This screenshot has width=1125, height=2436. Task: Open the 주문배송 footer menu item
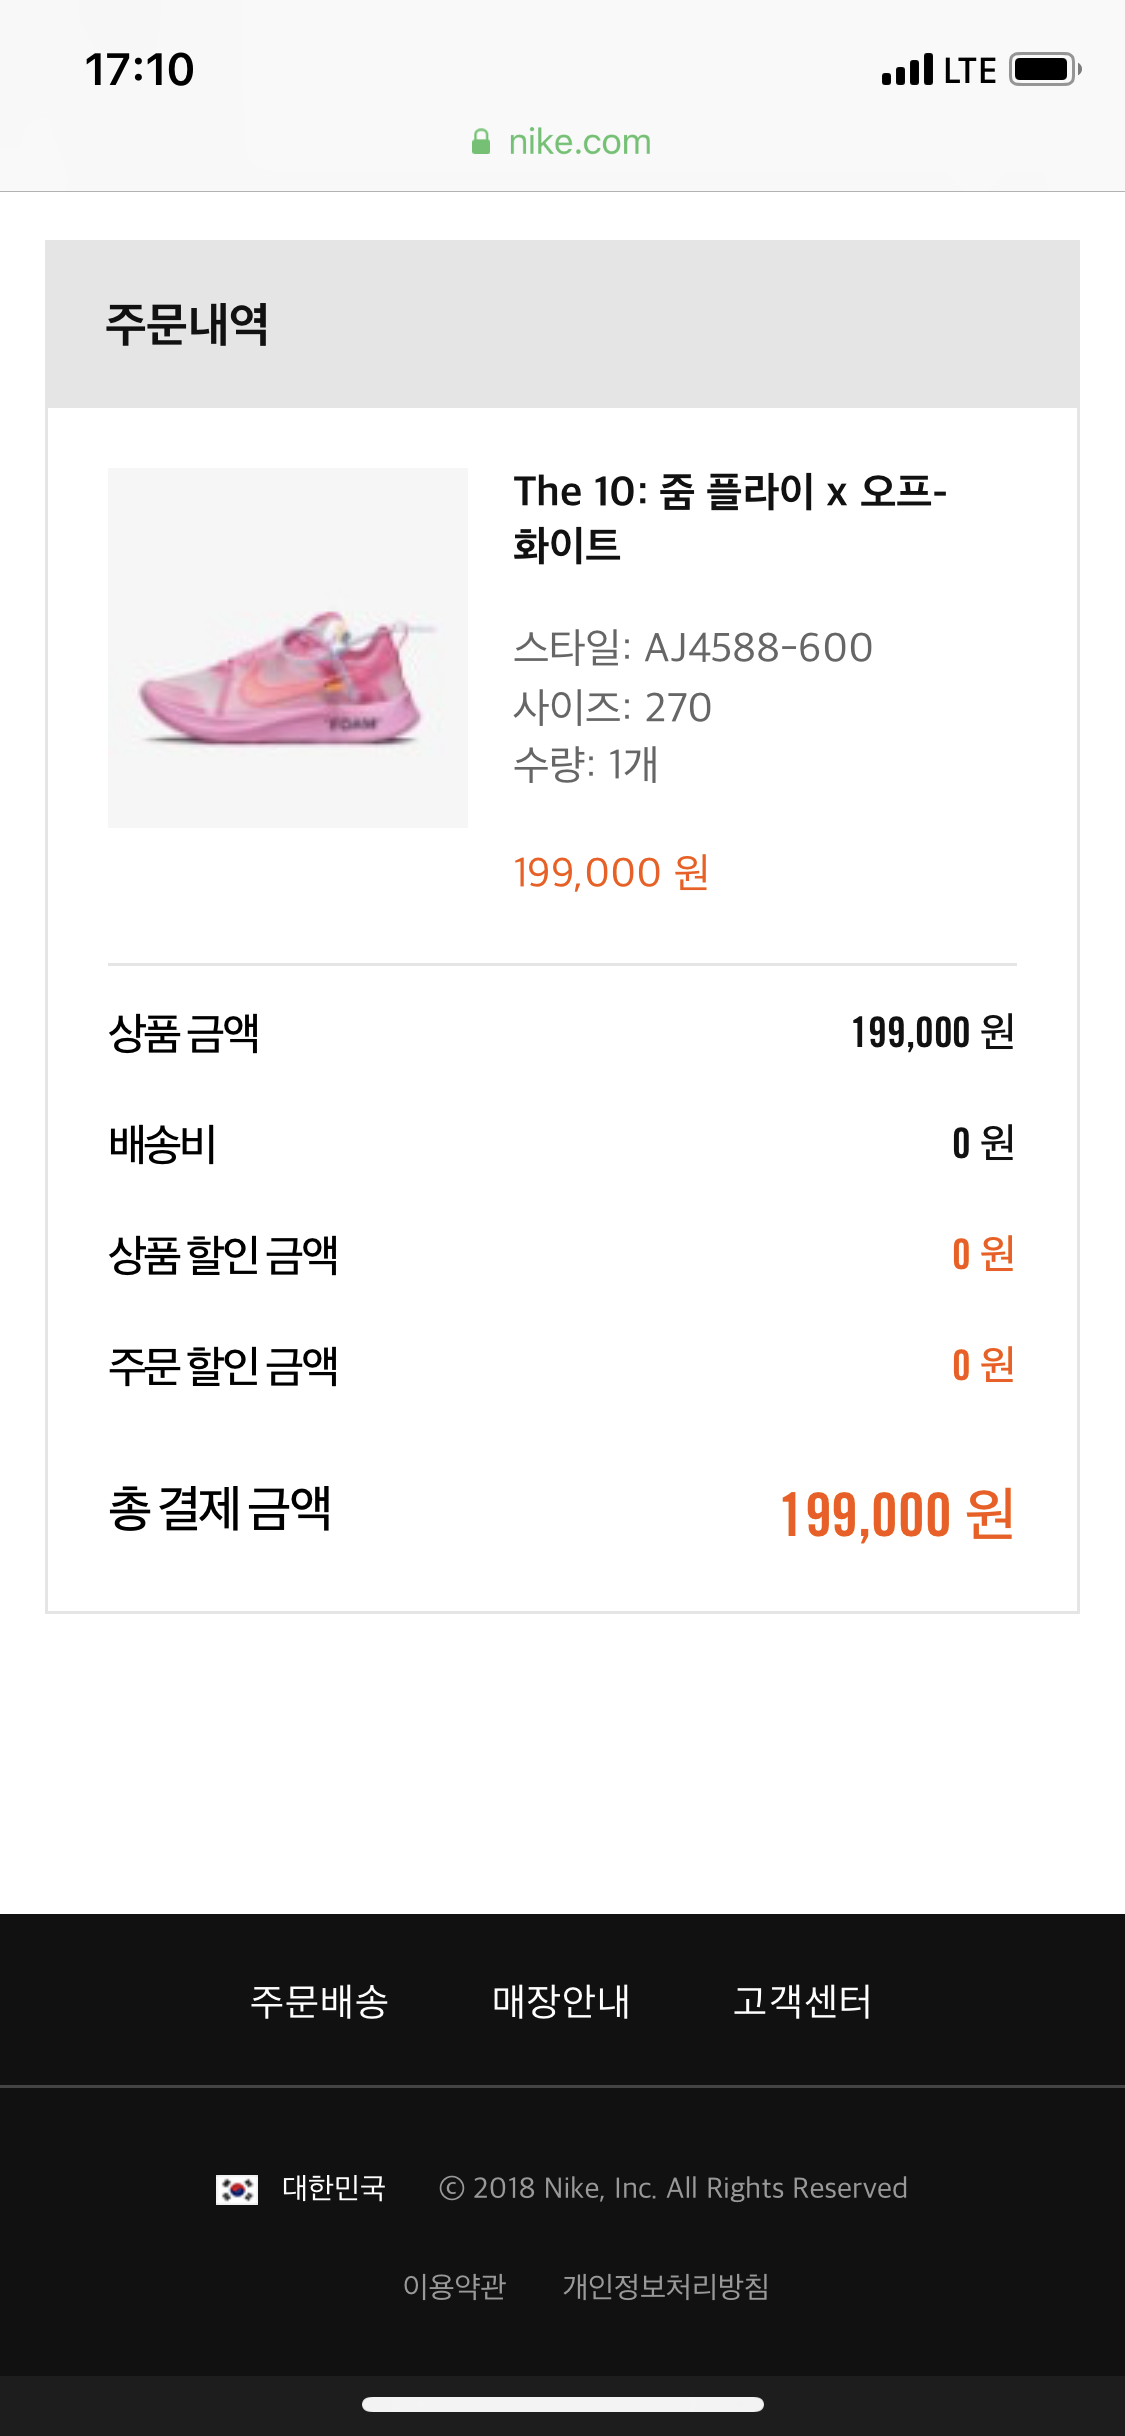pyautogui.click(x=319, y=2001)
